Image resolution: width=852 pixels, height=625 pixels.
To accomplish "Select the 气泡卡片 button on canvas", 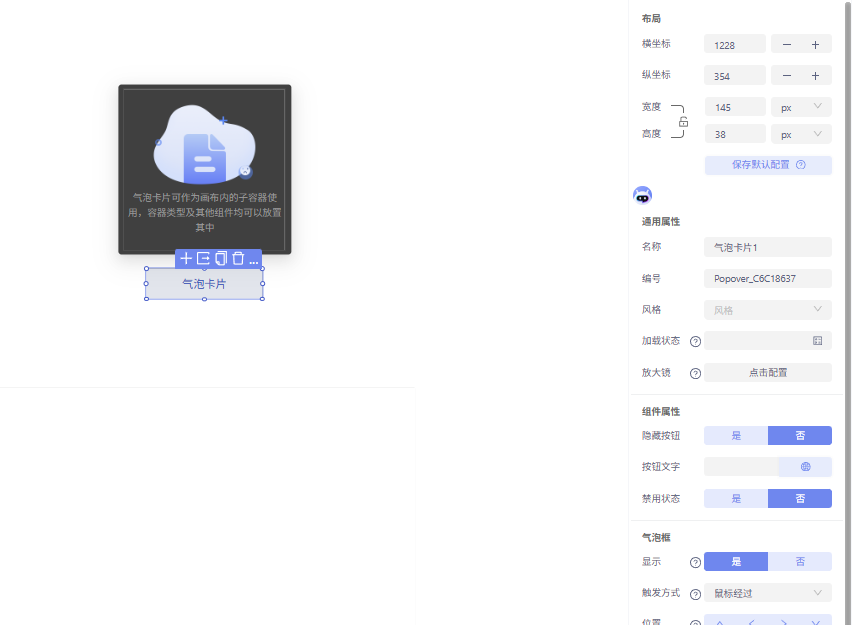I will pyautogui.click(x=204, y=284).
